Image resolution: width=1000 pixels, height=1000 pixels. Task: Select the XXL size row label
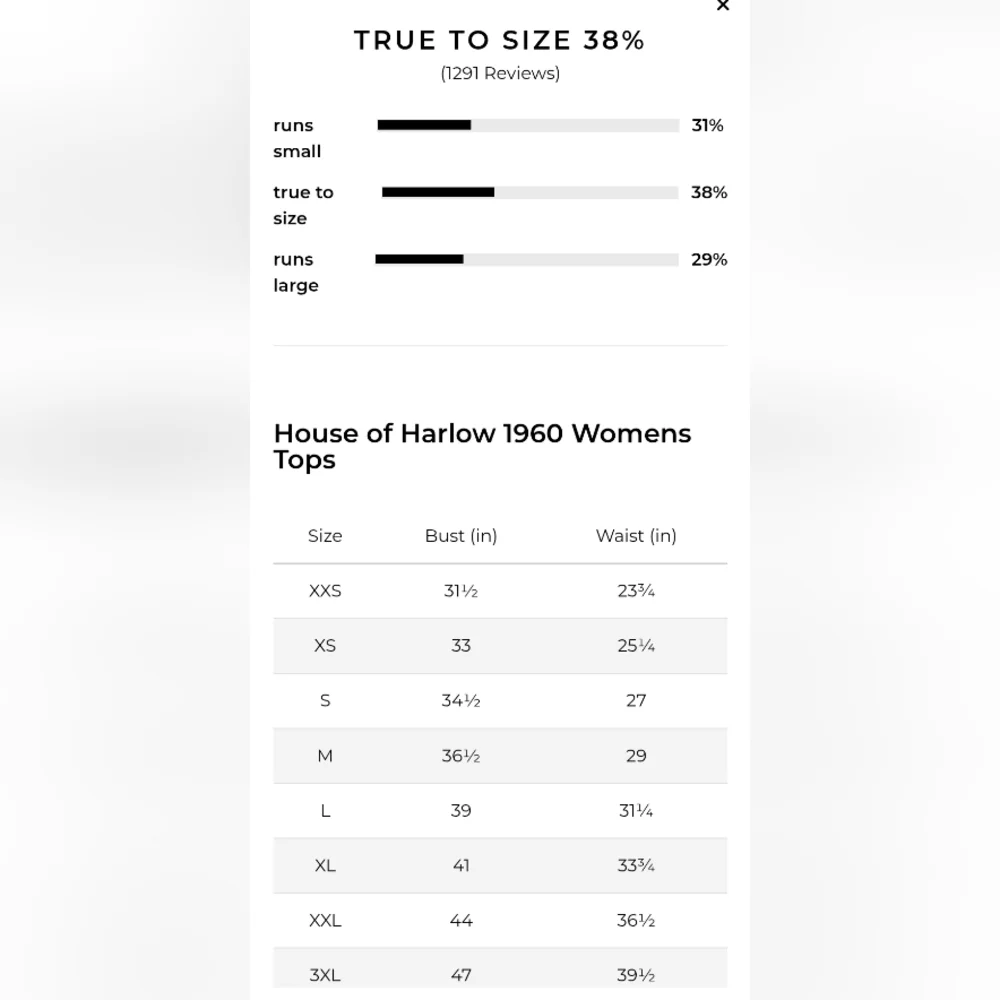pos(325,921)
